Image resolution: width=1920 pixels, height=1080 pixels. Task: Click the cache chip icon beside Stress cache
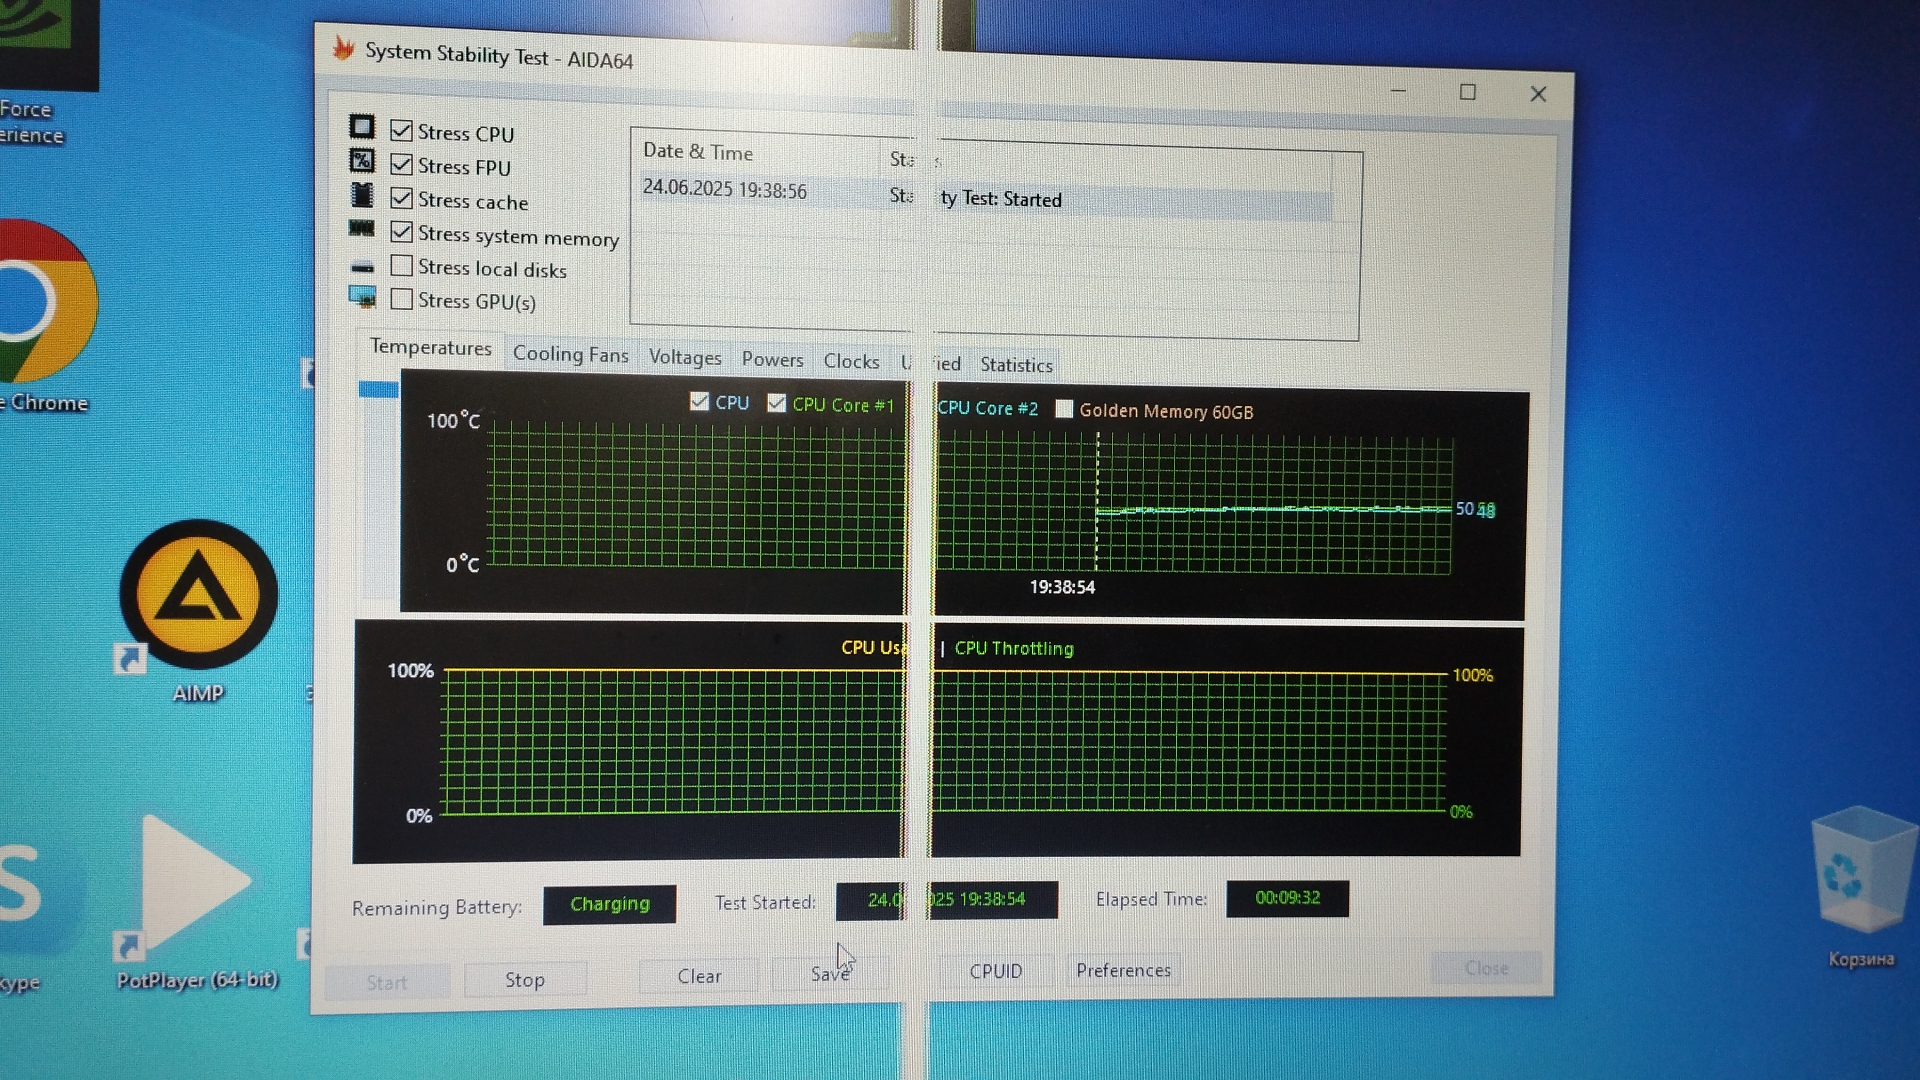362,195
